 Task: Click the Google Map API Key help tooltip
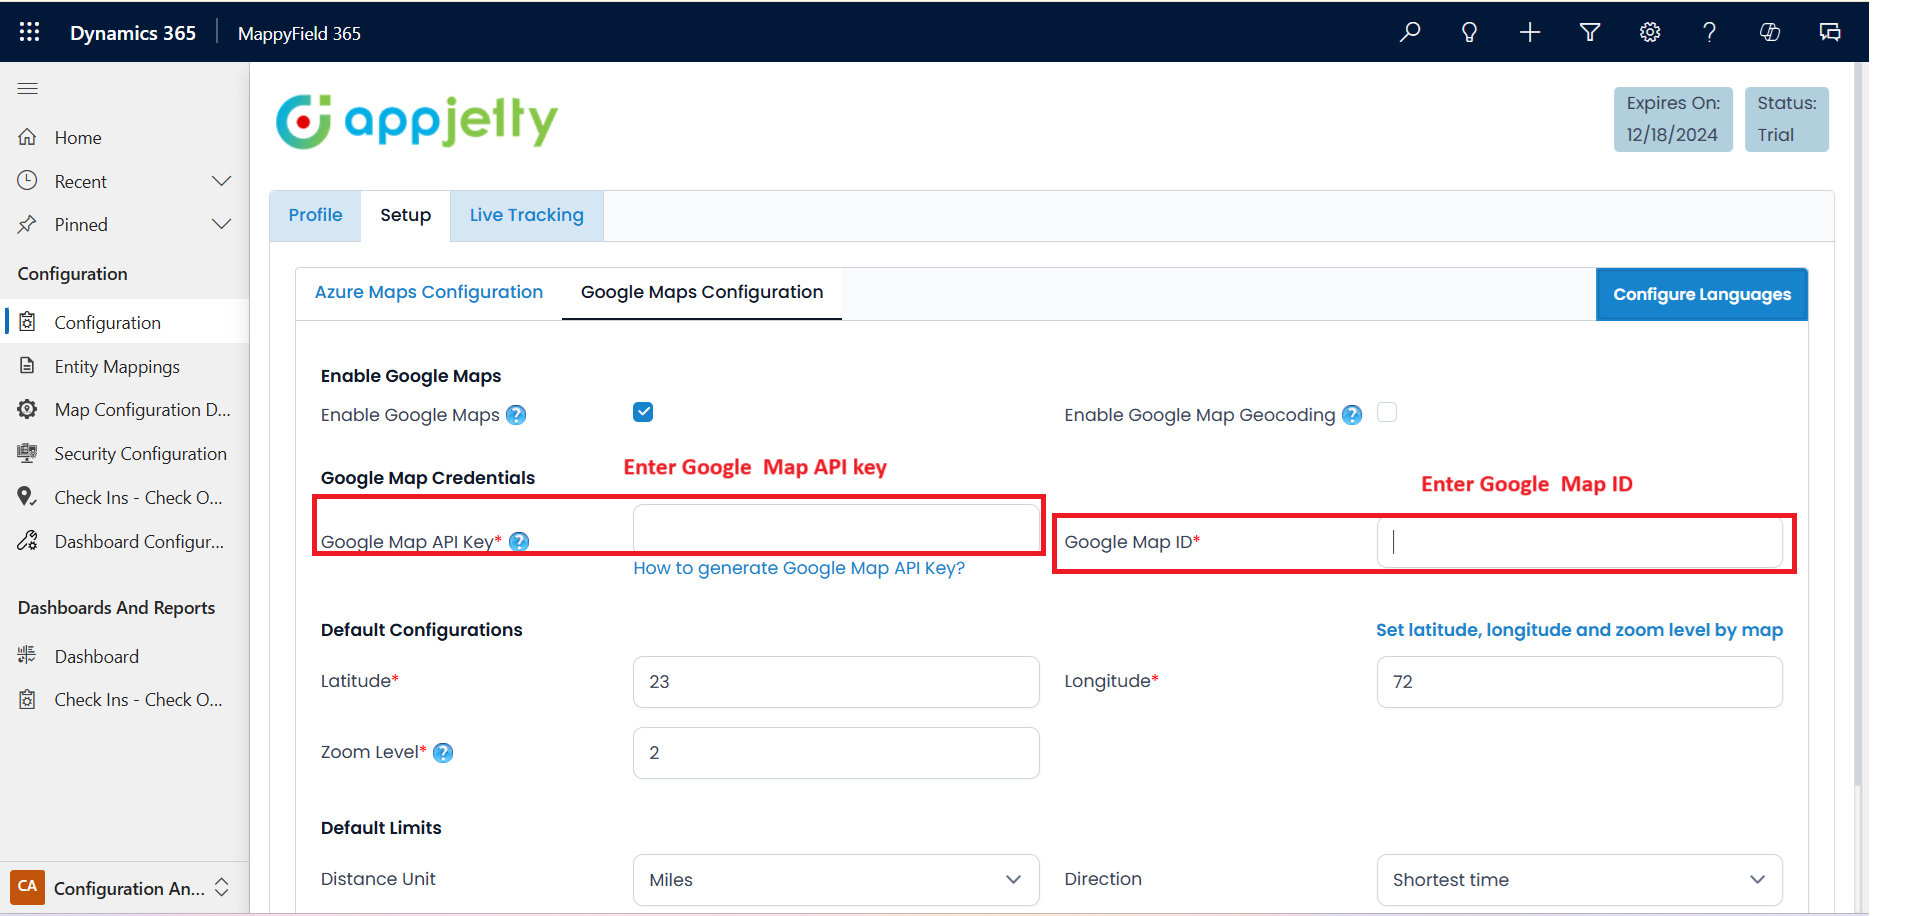pos(519,541)
